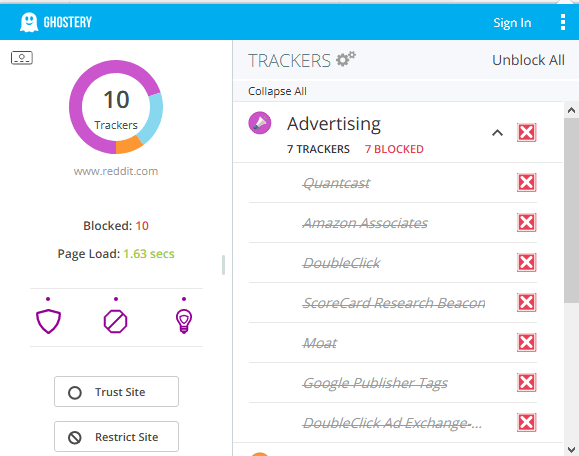Toggle block for DoubleClick Ad Exchange
This screenshot has width=579, height=456.
[527, 422]
